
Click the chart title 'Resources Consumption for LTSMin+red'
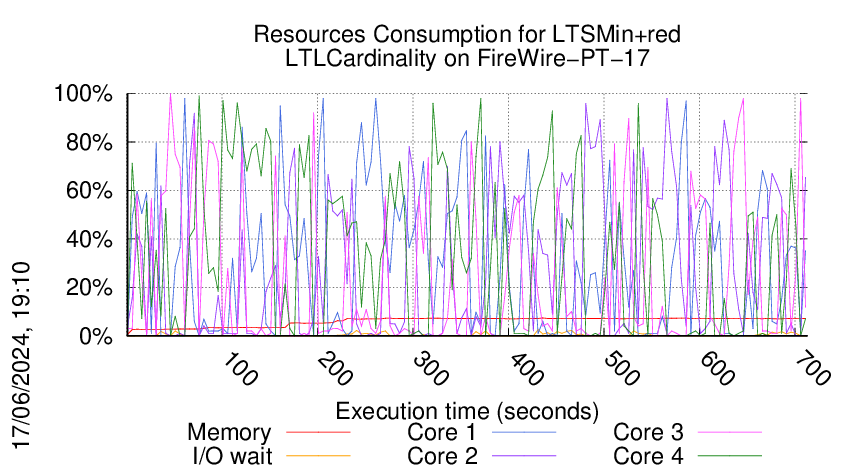point(467,35)
